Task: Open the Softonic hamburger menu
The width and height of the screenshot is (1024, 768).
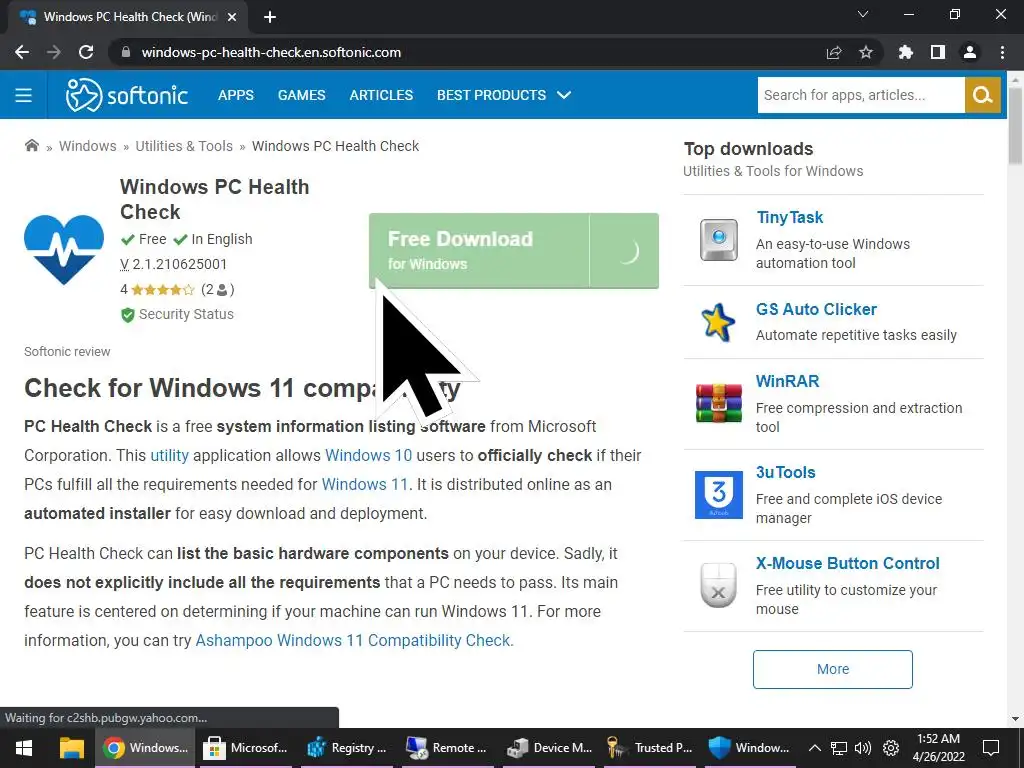Action: [24, 95]
